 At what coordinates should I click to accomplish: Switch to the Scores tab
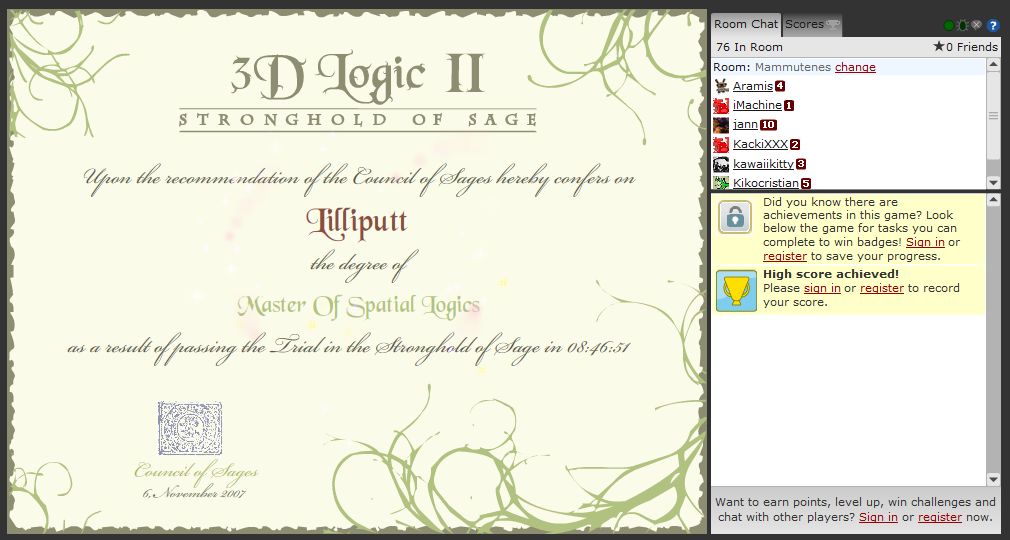pos(810,24)
